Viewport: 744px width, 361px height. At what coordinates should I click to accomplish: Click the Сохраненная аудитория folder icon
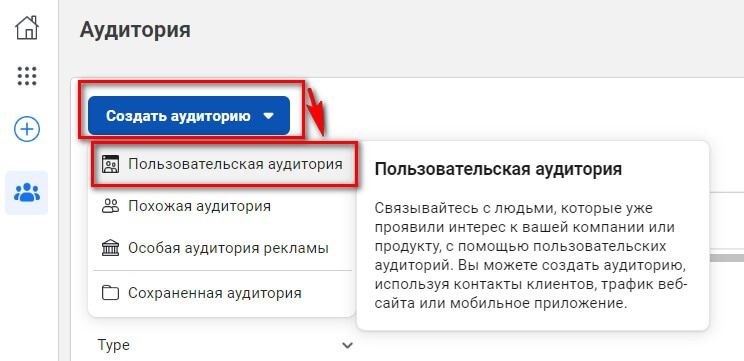[x=110, y=293]
